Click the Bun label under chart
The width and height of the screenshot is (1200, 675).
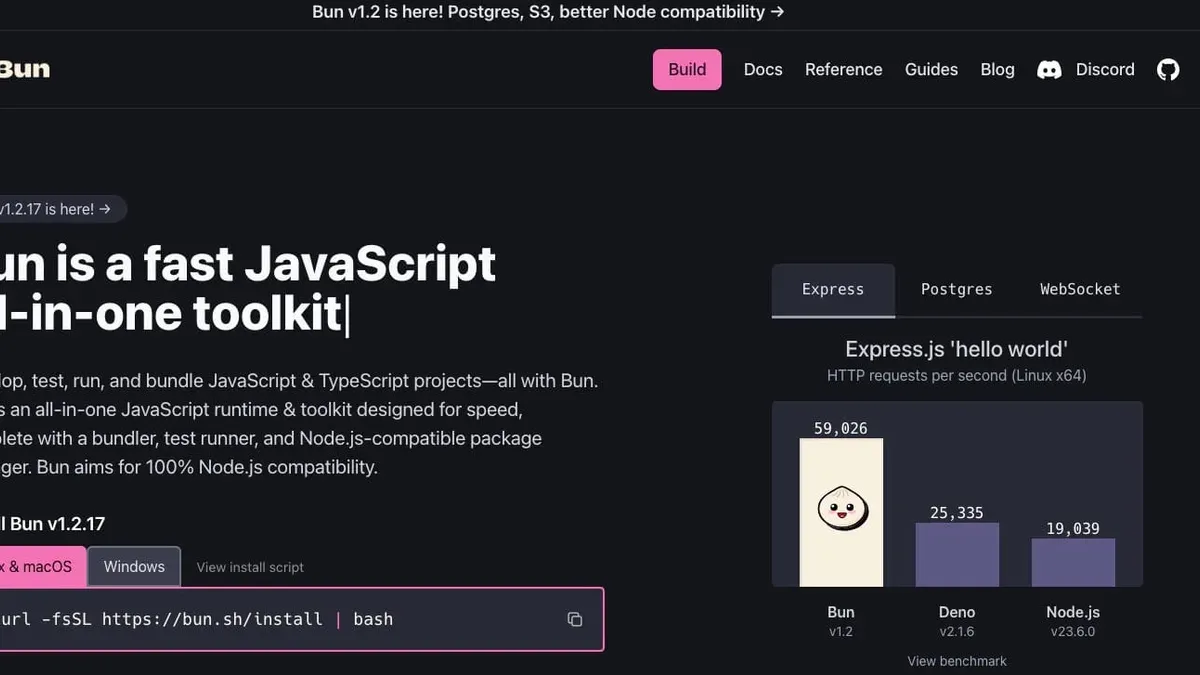pyautogui.click(x=841, y=612)
